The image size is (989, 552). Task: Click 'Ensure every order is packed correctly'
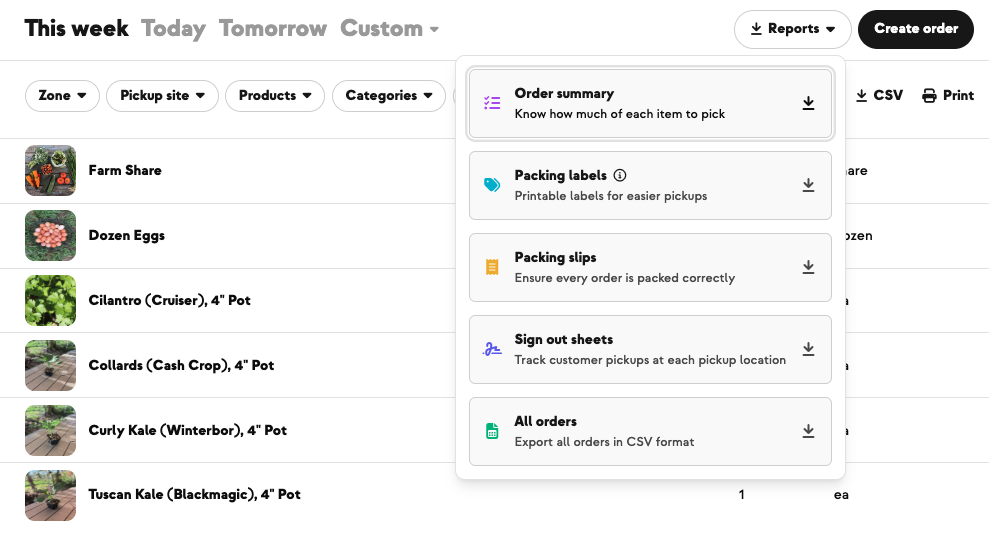point(624,278)
